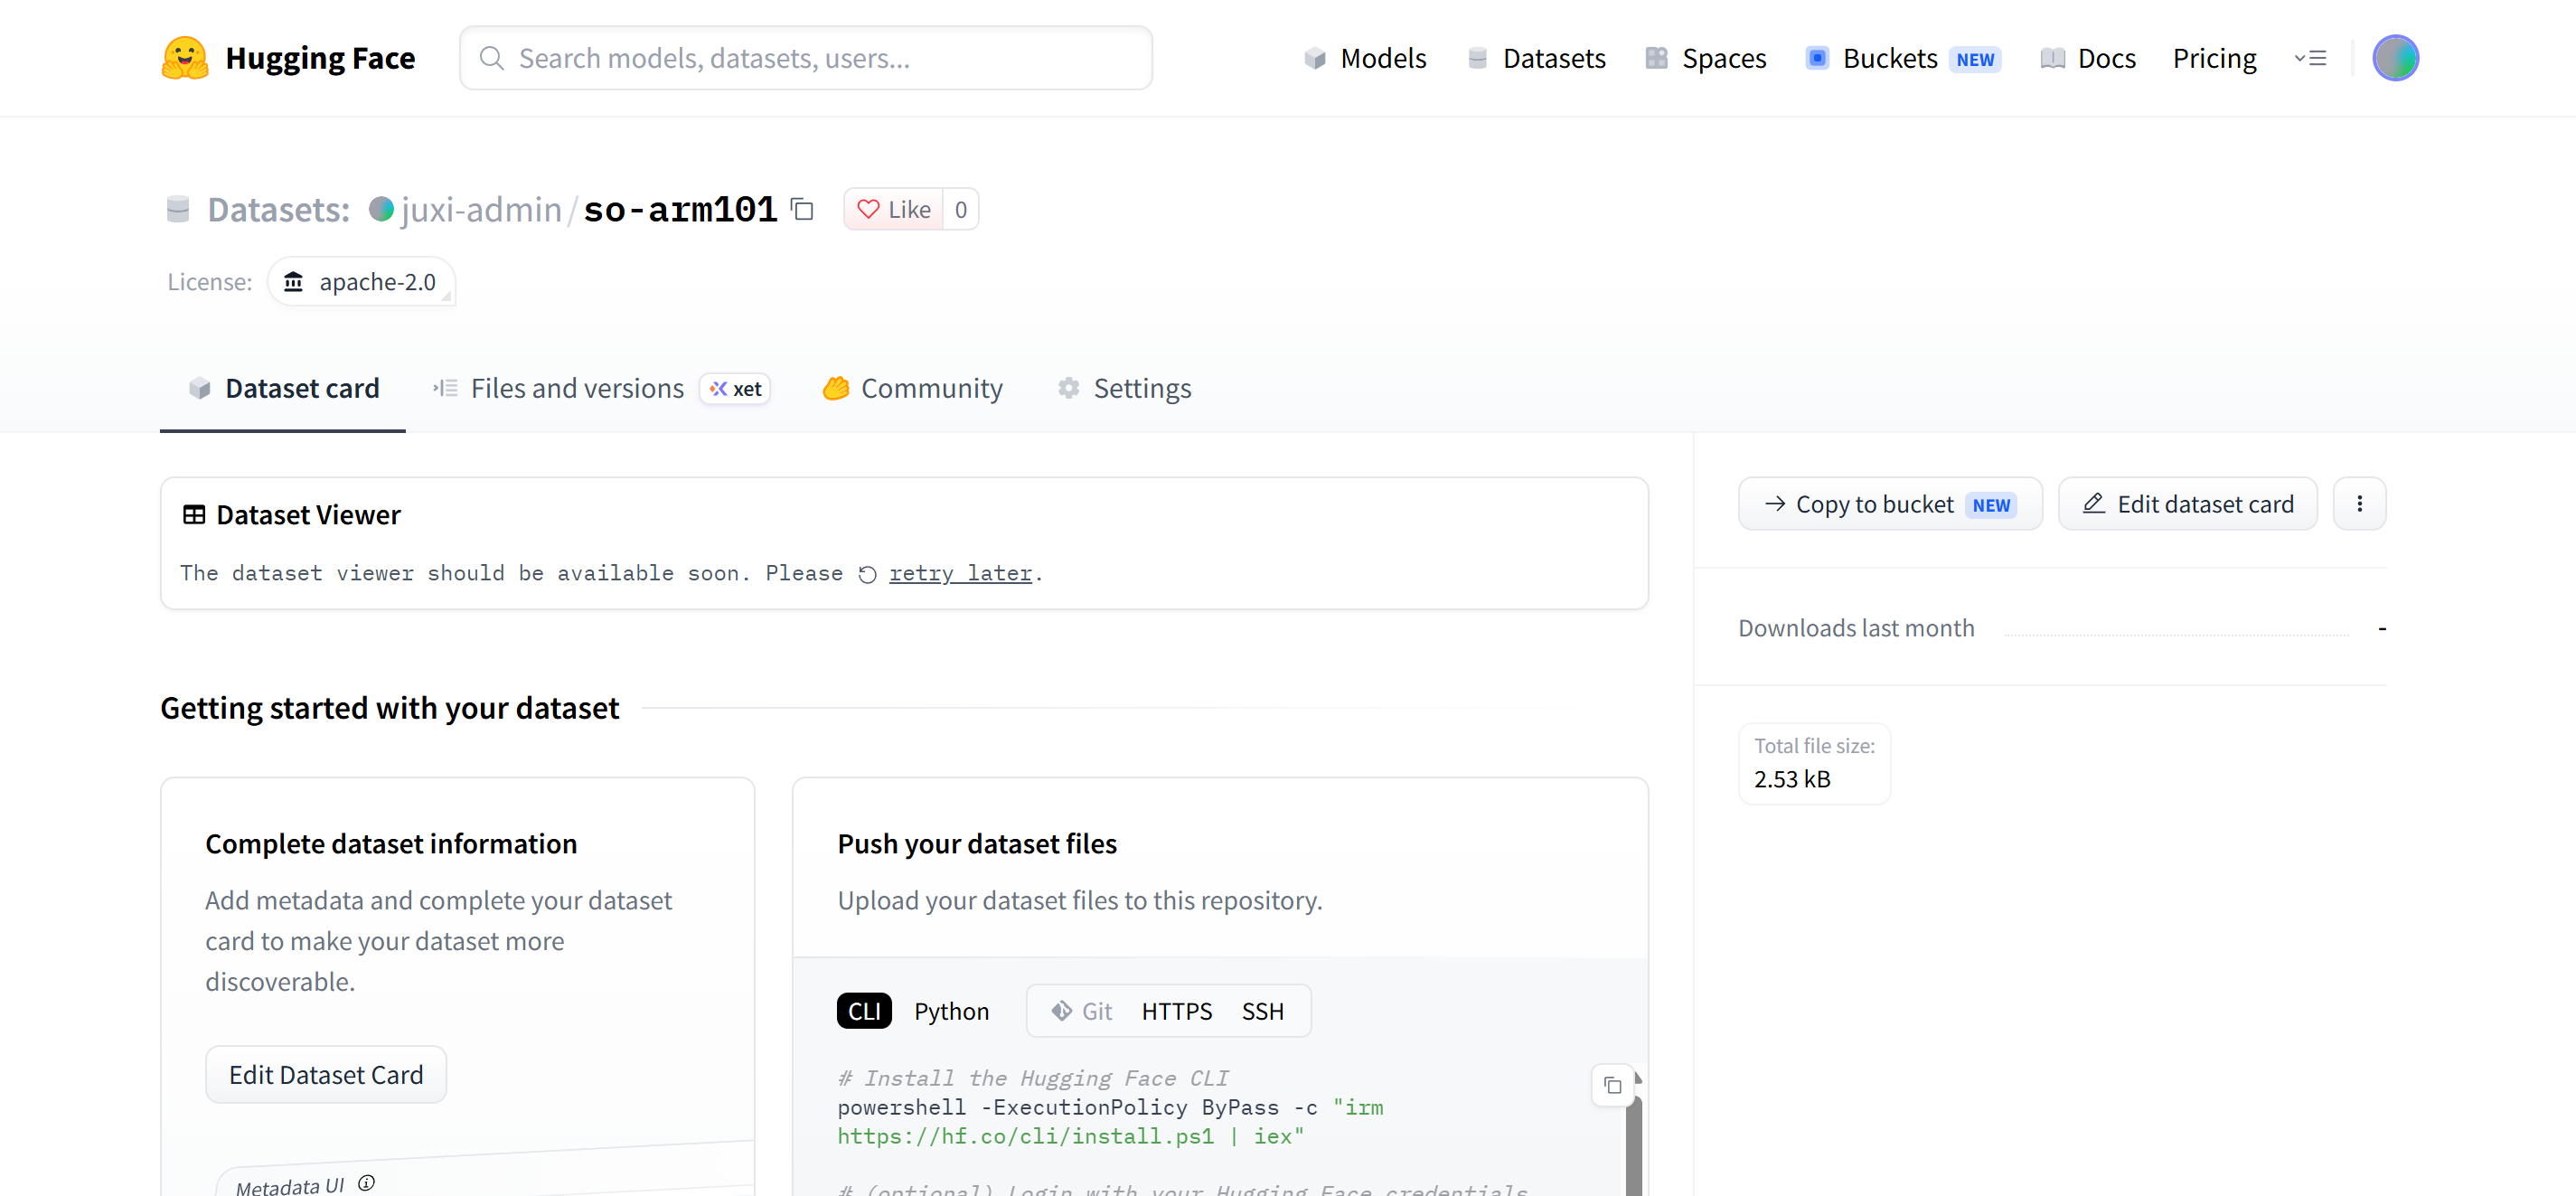Expand the navigation overflow menu
Screen dimensions: 2576x1196
click(x=2310, y=58)
